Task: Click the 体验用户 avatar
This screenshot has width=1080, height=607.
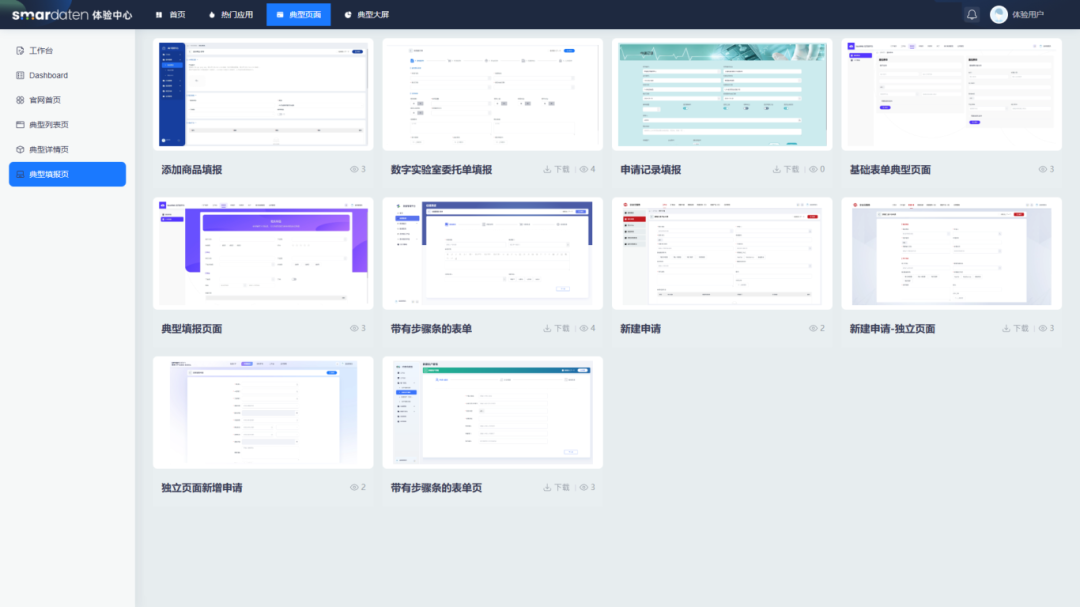Action: tap(999, 14)
